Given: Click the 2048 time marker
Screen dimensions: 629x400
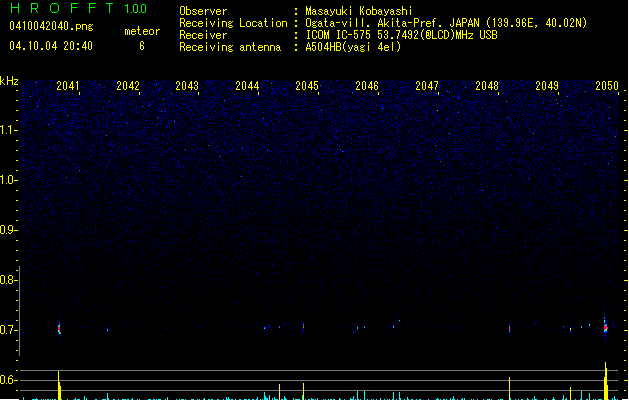Looking at the screenshot, I should pyautogui.click(x=487, y=86).
